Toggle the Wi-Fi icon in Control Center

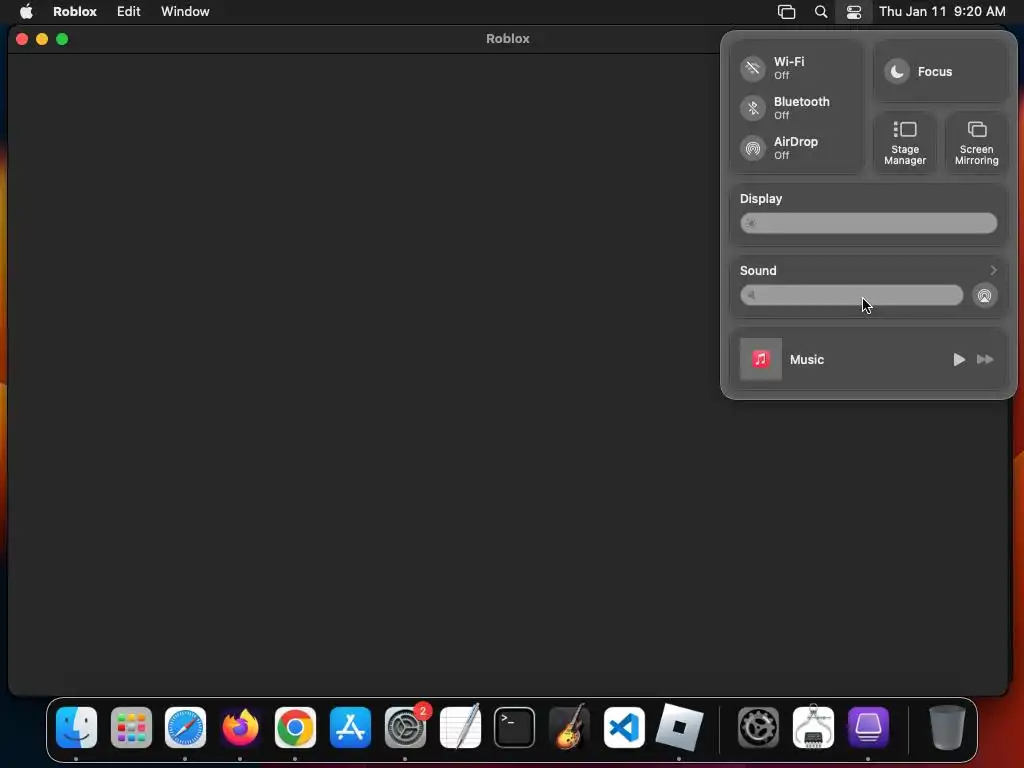752,68
